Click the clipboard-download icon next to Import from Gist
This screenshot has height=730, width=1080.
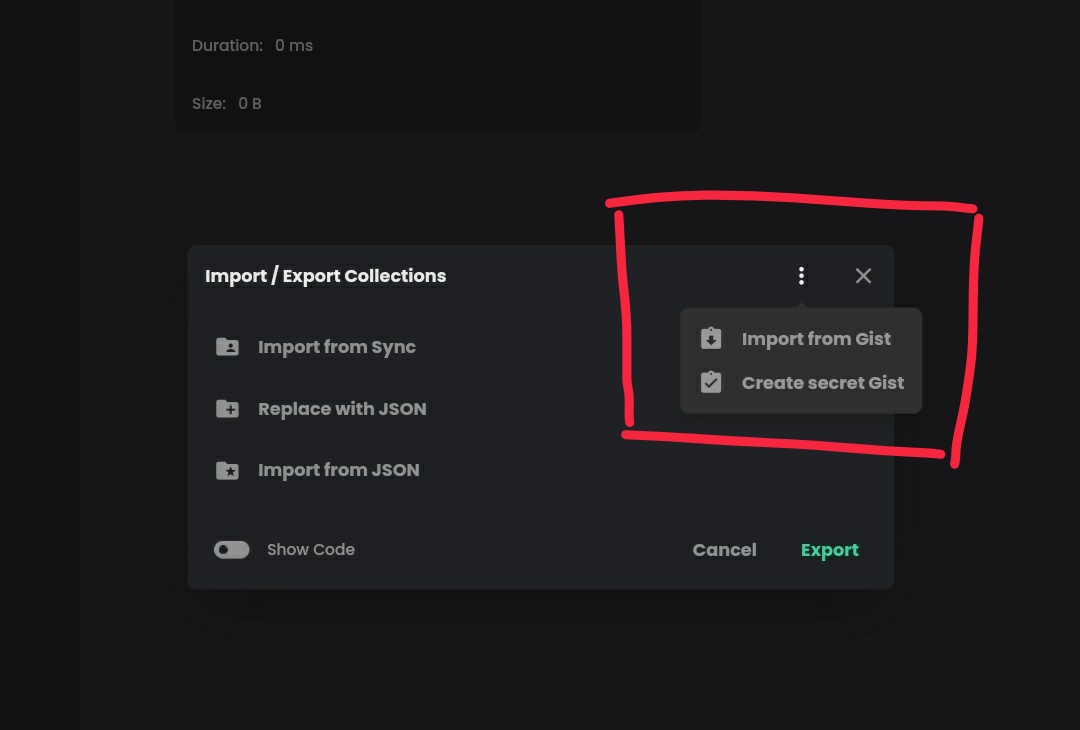point(711,338)
